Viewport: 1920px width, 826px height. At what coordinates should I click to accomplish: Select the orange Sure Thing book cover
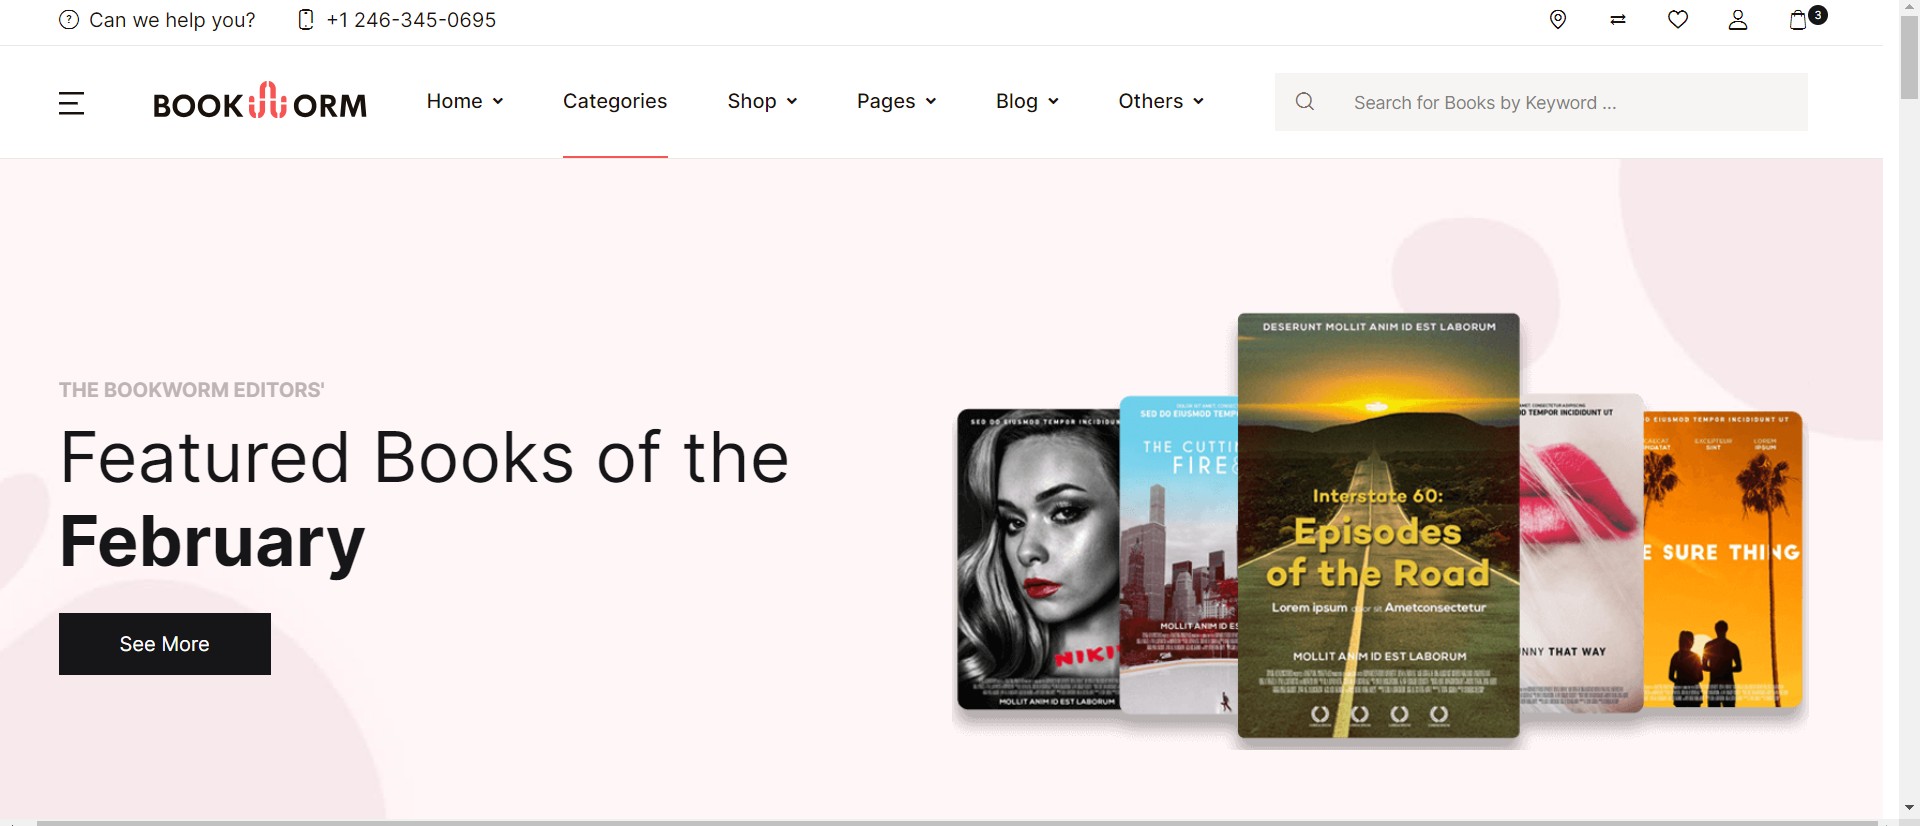tap(1723, 560)
